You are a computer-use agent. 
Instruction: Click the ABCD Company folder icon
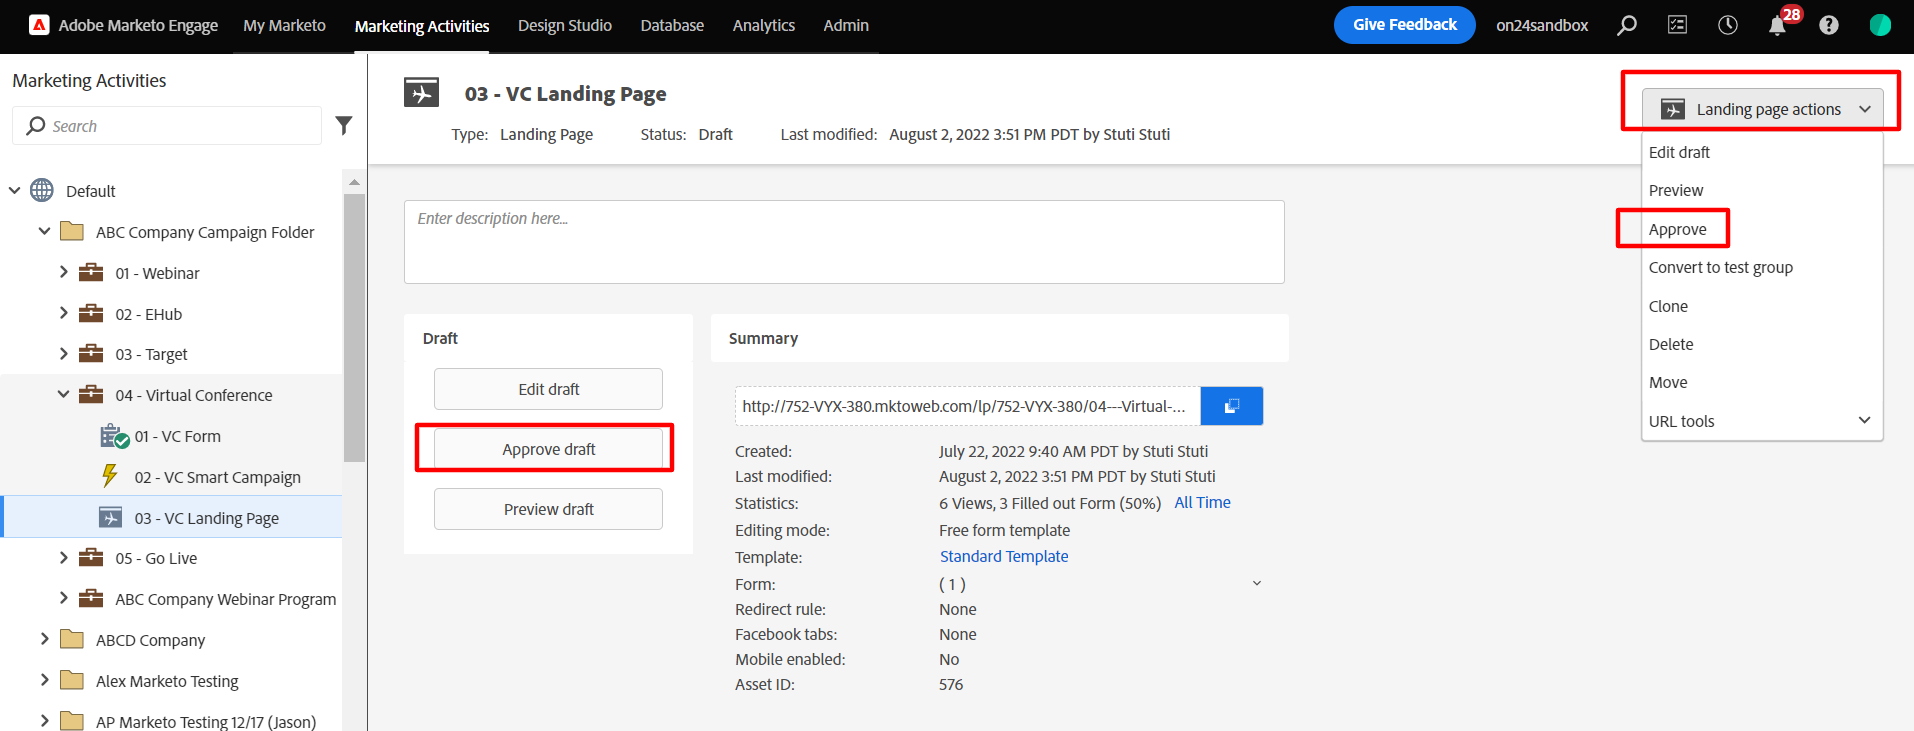click(x=72, y=639)
